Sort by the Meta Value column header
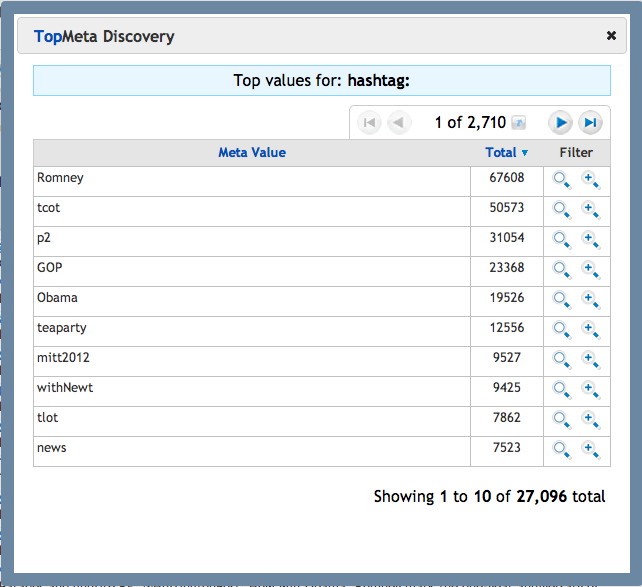Viewport: 642px width, 587px height. [252, 152]
